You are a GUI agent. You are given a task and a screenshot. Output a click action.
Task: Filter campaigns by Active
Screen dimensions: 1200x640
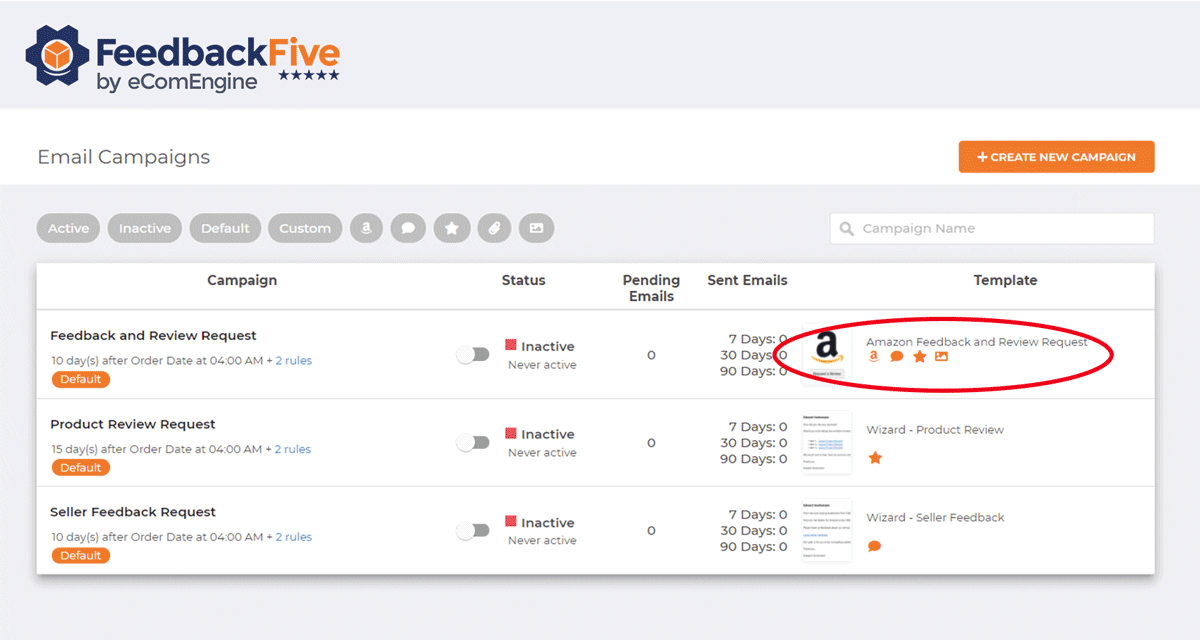click(x=69, y=228)
